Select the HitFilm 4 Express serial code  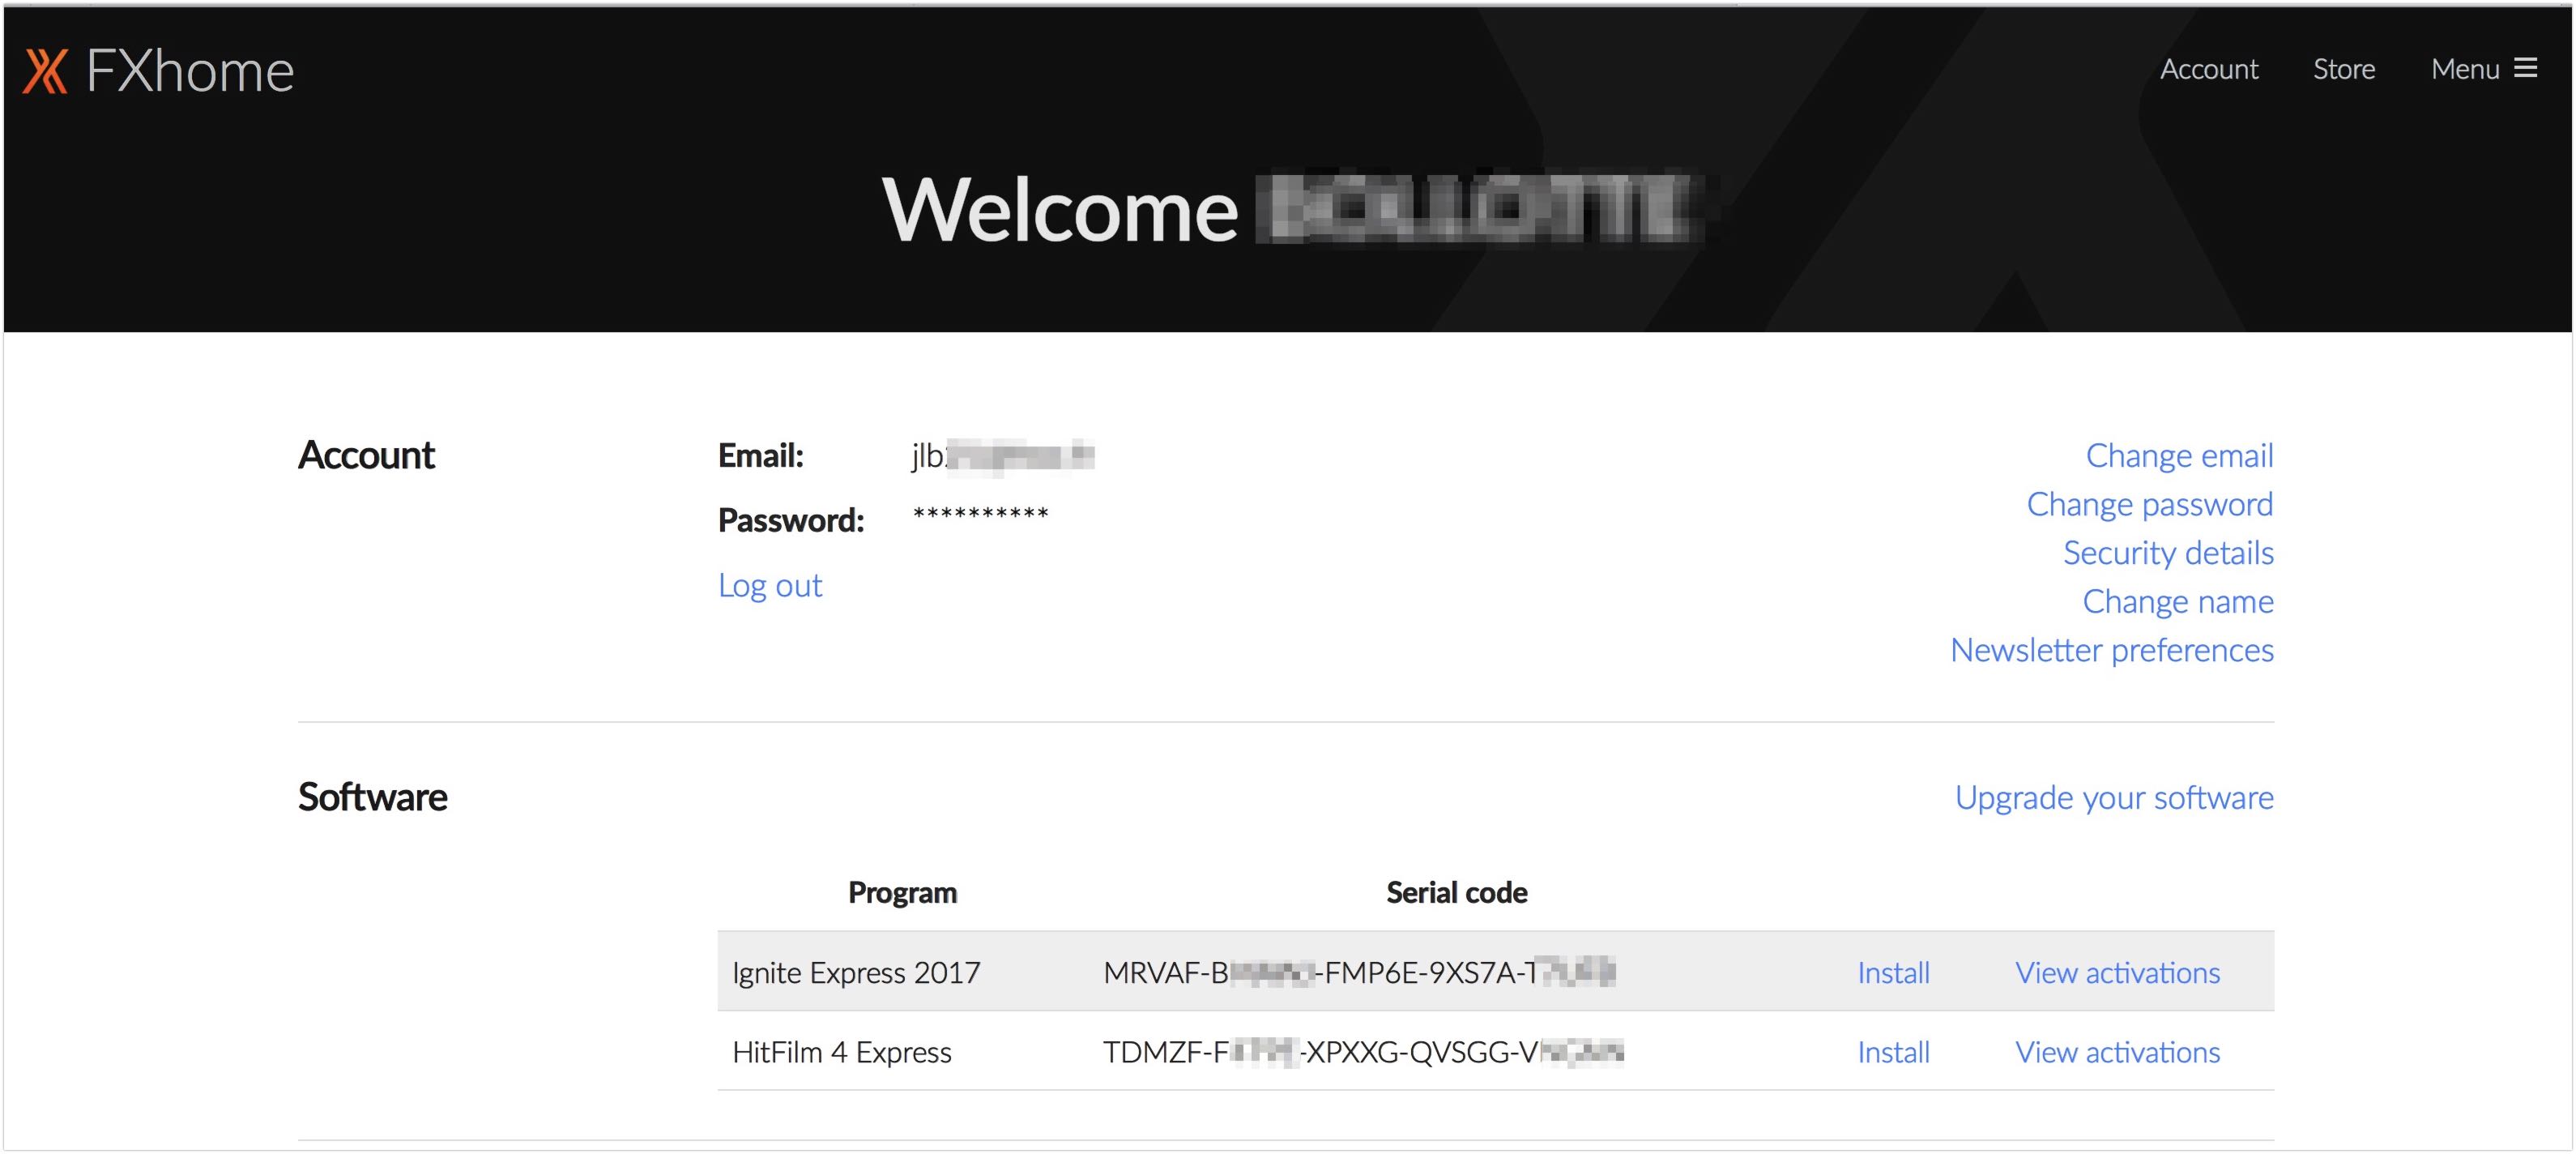(1362, 1051)
